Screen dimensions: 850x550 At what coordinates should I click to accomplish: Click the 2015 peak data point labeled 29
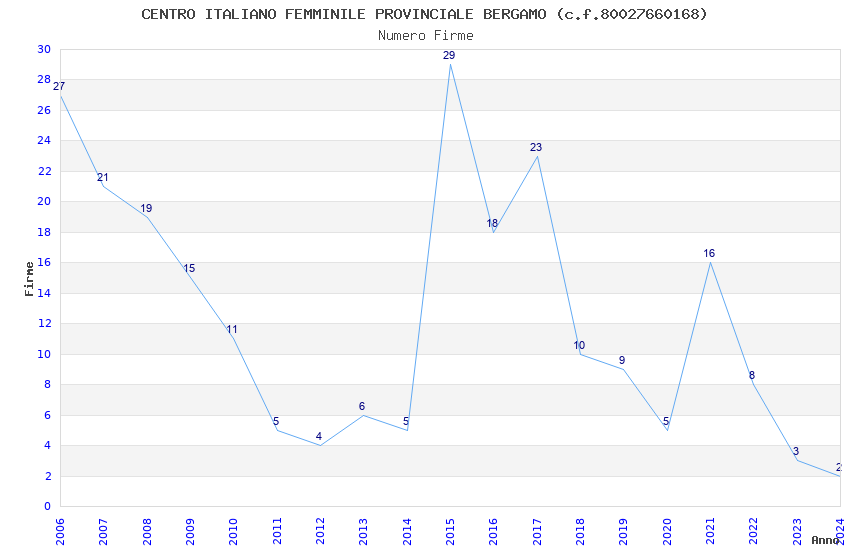[x=450, y=64]
